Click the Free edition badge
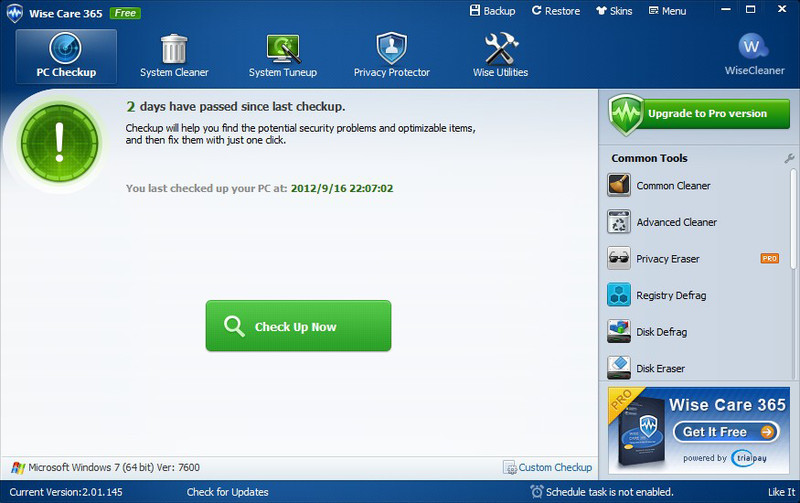 [125, 13]
